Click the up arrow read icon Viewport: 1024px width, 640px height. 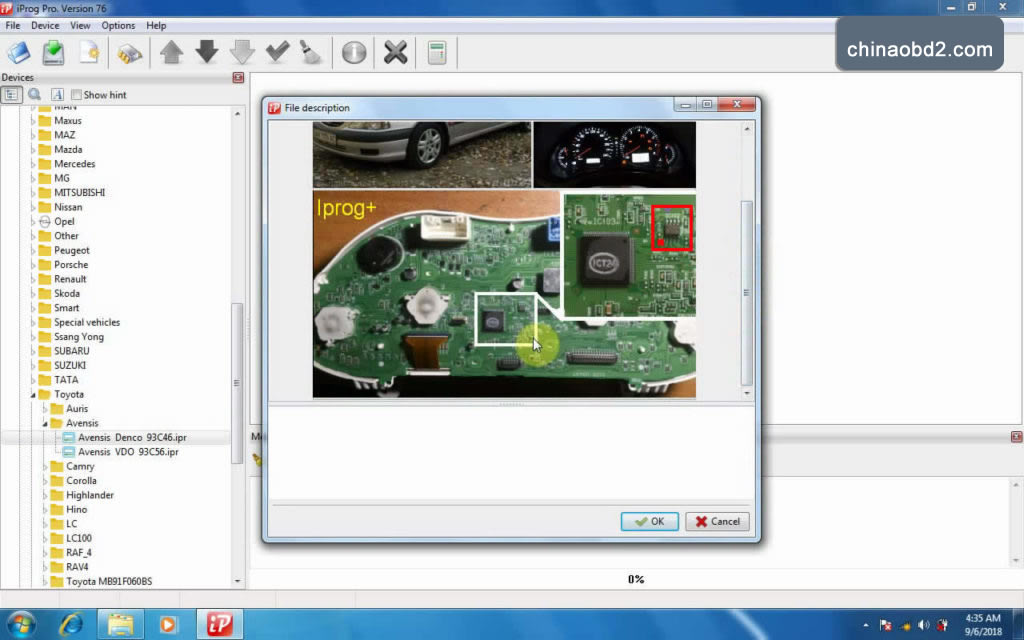(x=172, y=52)
